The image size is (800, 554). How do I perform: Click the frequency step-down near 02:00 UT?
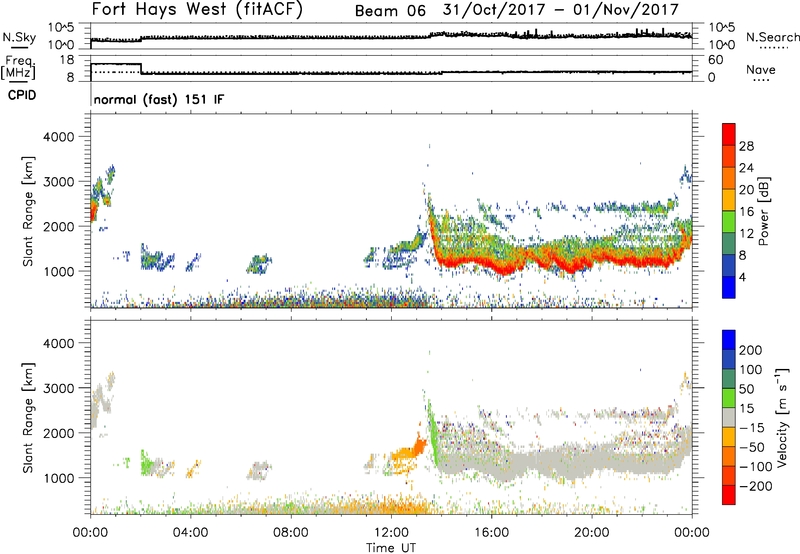141,68
